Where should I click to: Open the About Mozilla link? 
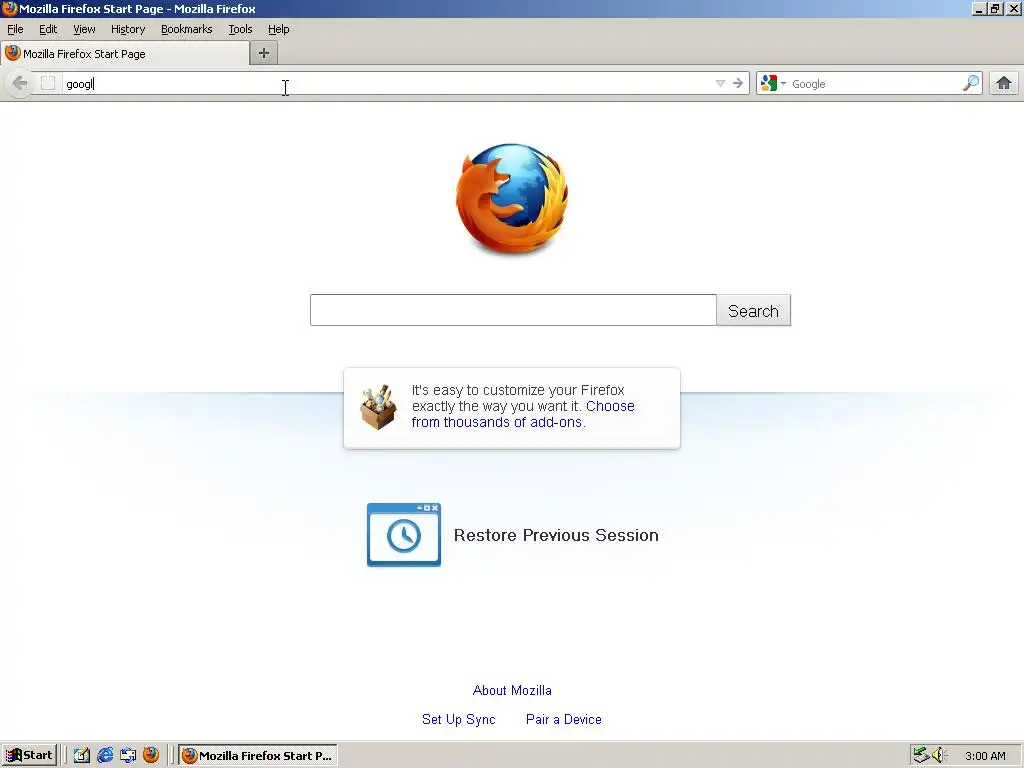(x=512, y=690)
